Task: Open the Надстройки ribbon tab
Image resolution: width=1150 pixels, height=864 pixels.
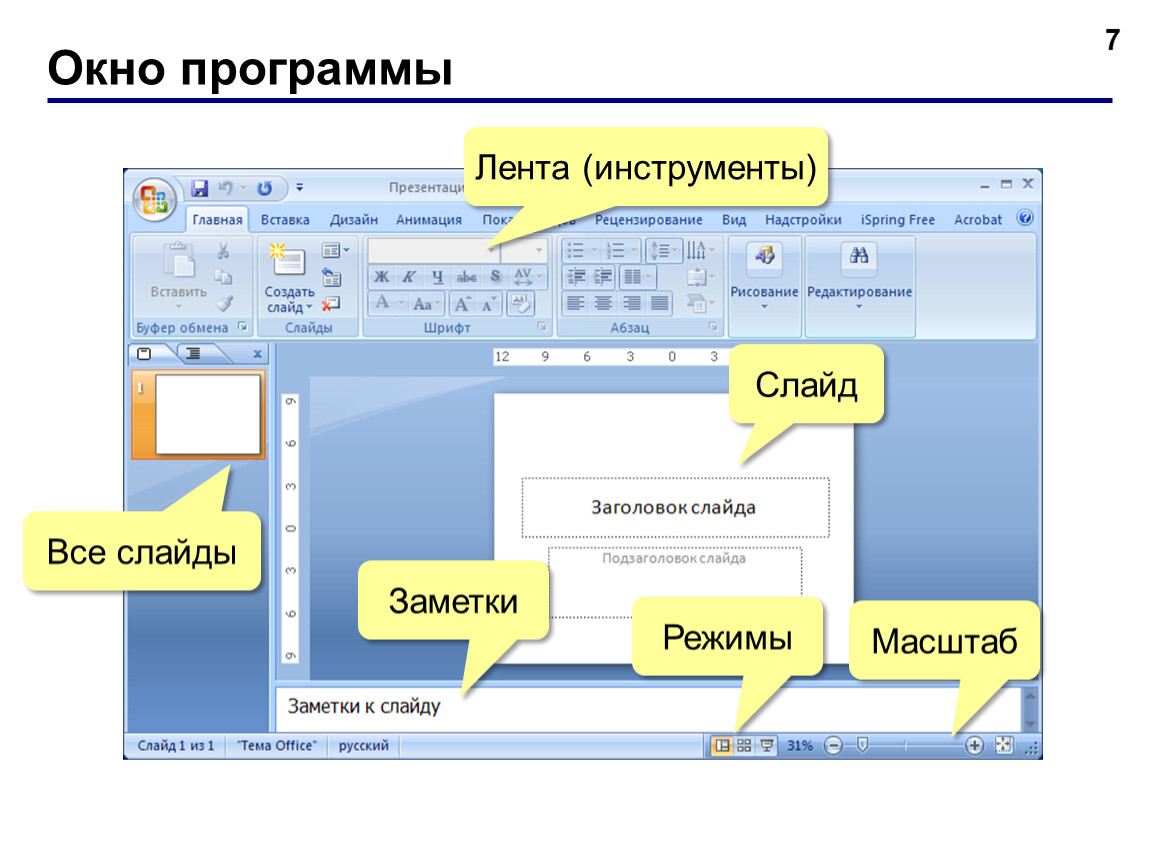Action: (803, 219)
